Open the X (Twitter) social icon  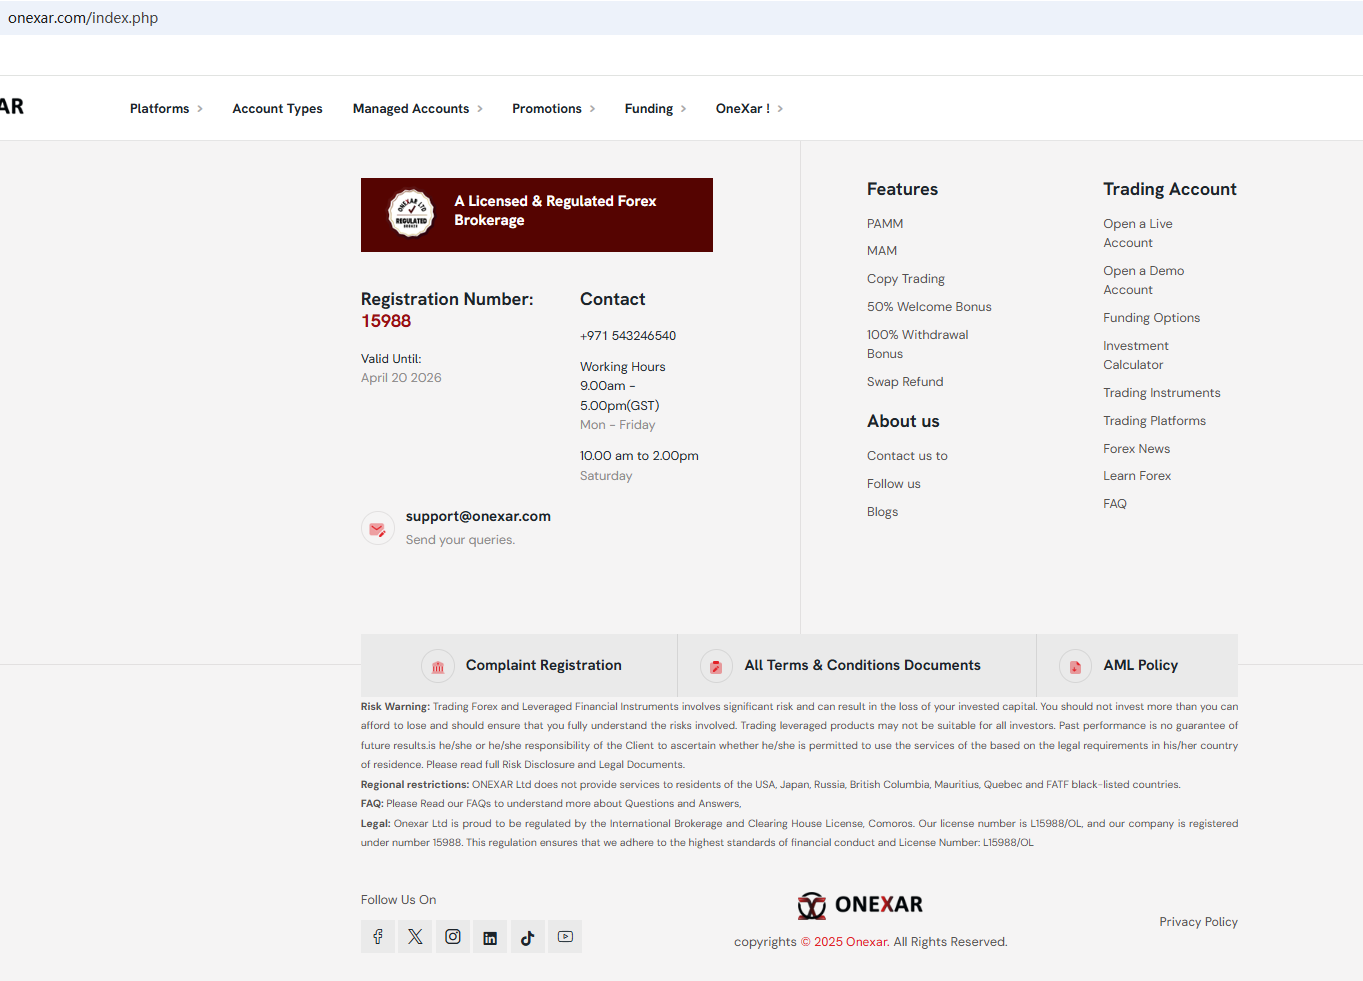pyautogui.click(x=415, y=937)
